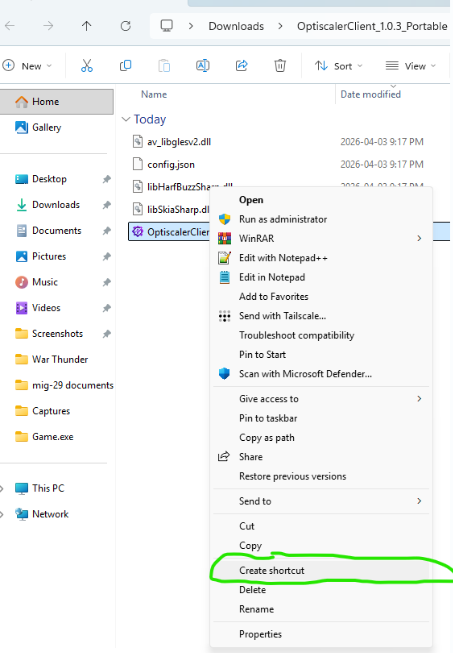The width and height of the screenshot is (453, 653).
Task: Click the Rename icon in toolbar
Action: (203, 66)
